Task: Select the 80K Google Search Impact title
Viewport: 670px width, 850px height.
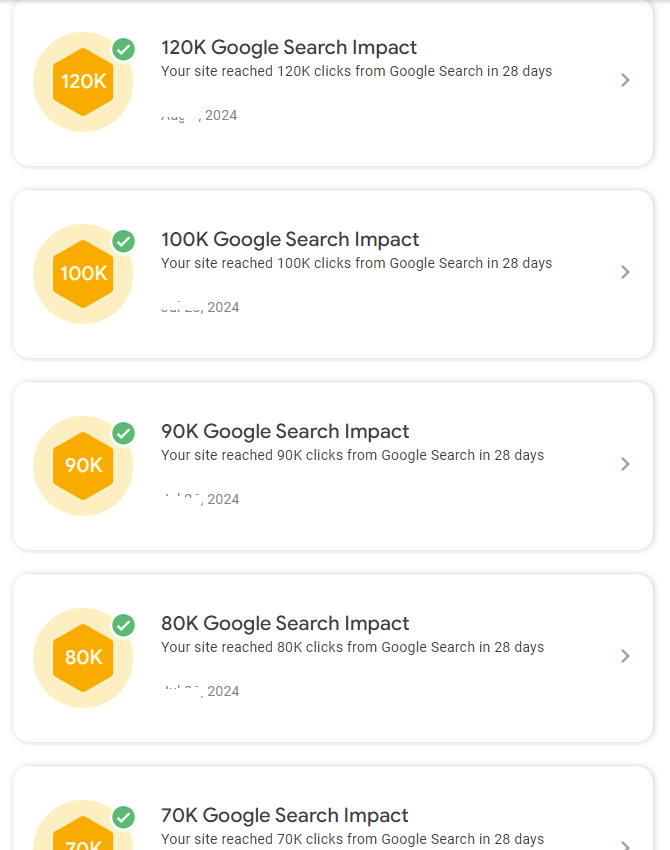Action: click(x=285, y=623)
